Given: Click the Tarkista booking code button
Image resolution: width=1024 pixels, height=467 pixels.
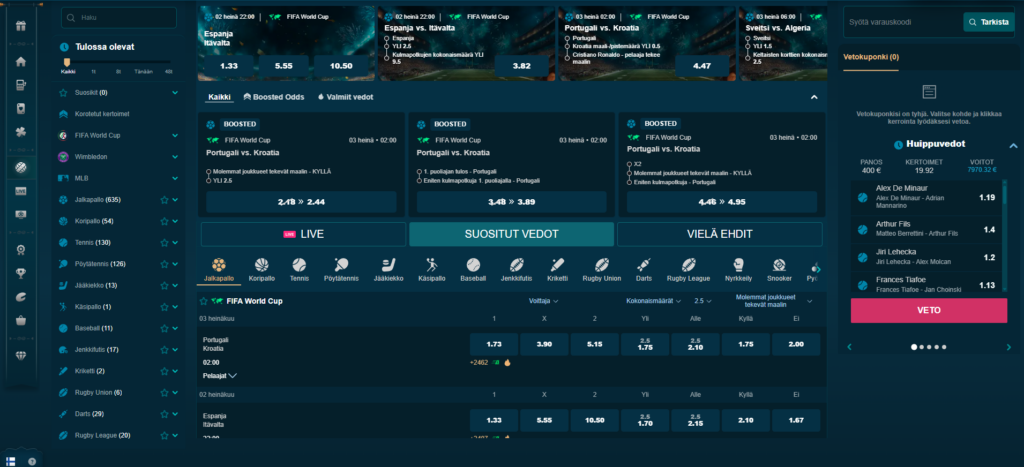Looking at the screenshot, I should 987,22.
